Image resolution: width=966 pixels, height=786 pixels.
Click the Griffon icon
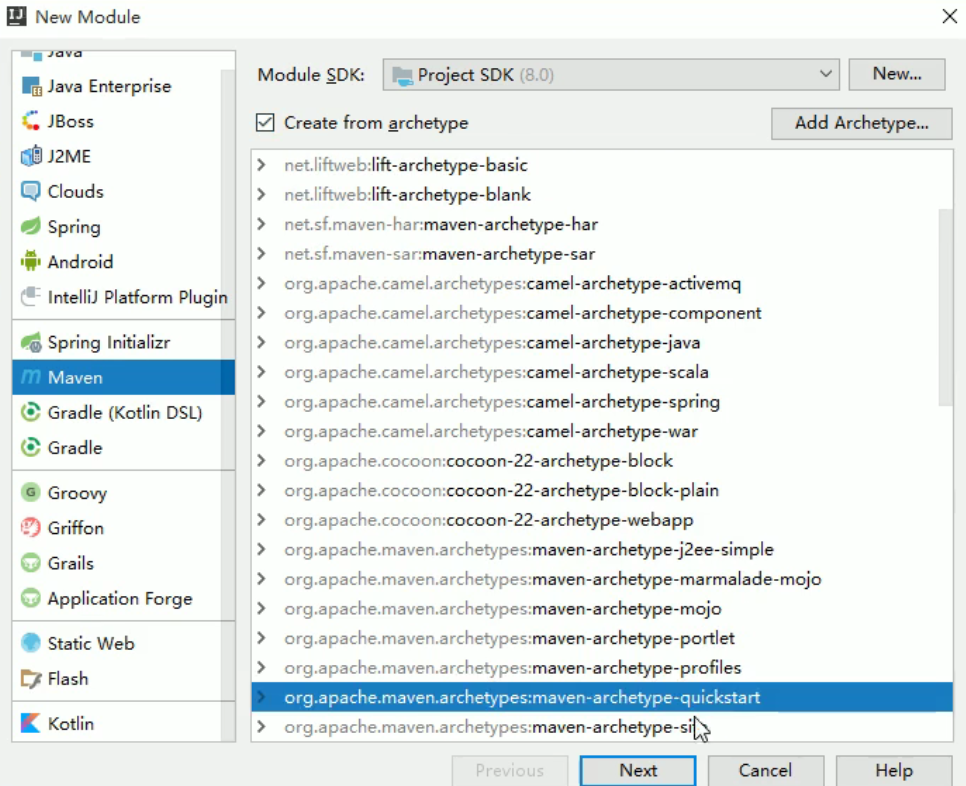click(x=31, y=528)
